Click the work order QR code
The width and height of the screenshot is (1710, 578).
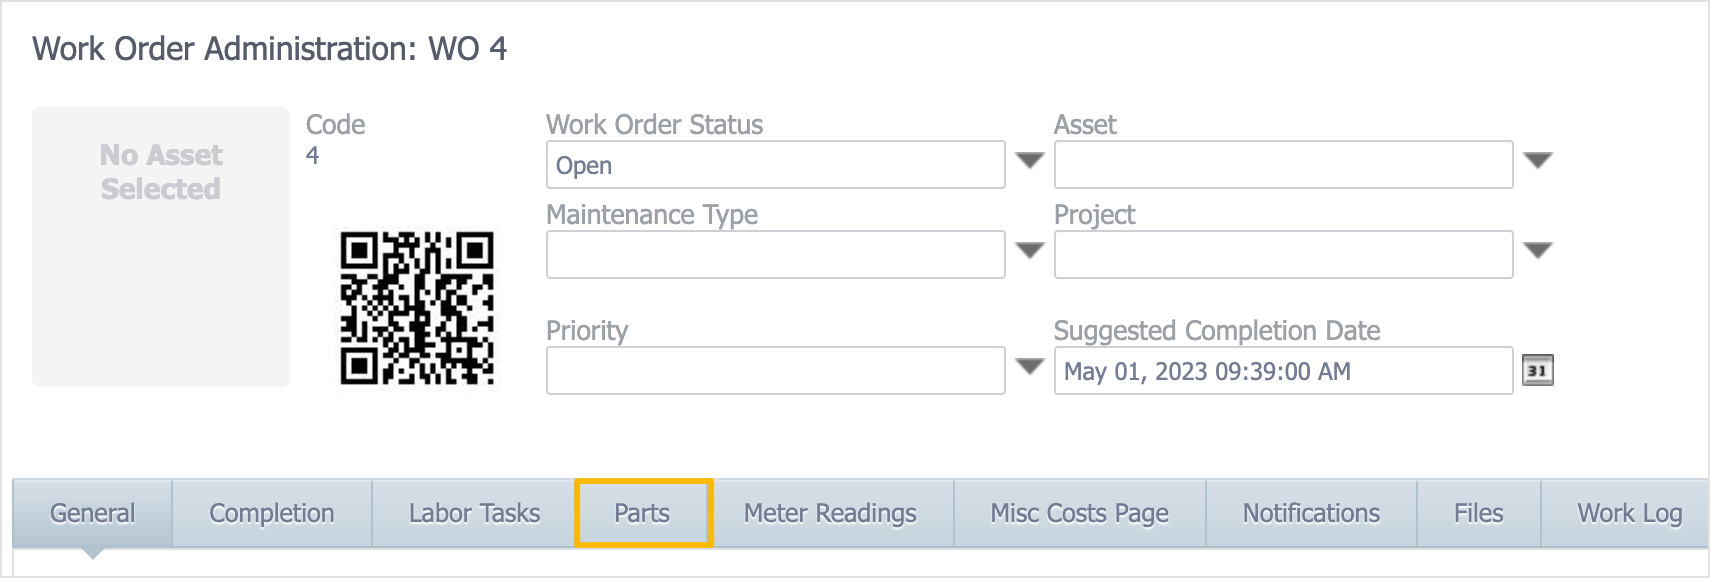[x=417, y=308]
